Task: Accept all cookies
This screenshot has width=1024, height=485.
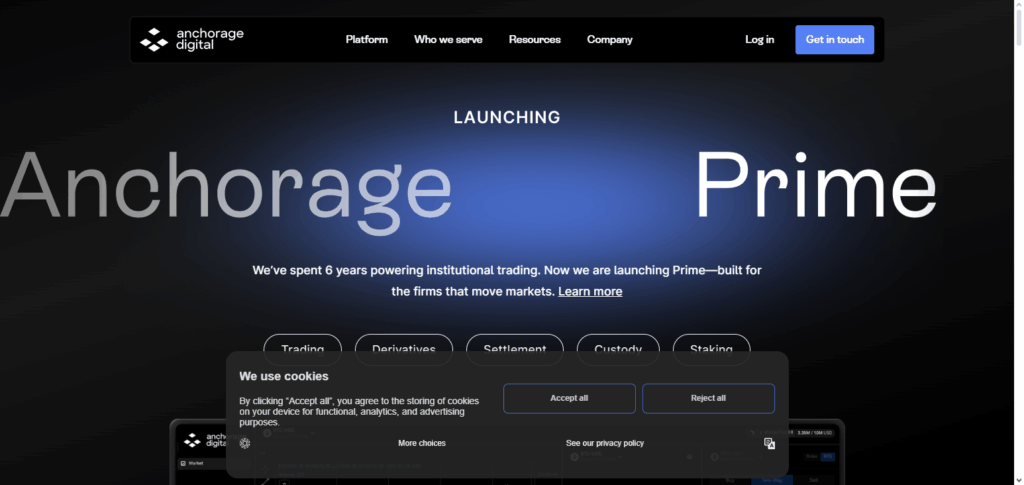Action: click(569, 398)
